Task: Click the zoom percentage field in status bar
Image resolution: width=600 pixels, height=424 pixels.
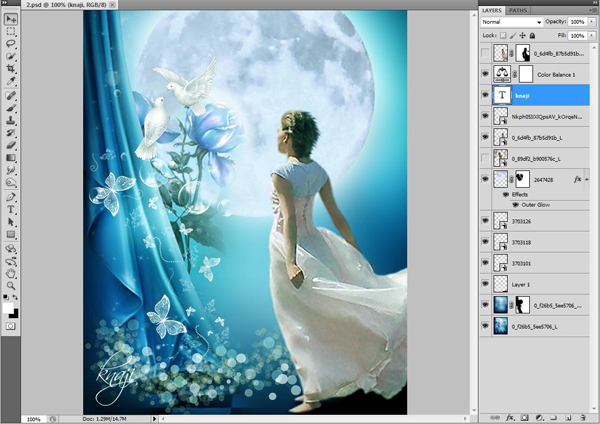Action: (33, 419)
